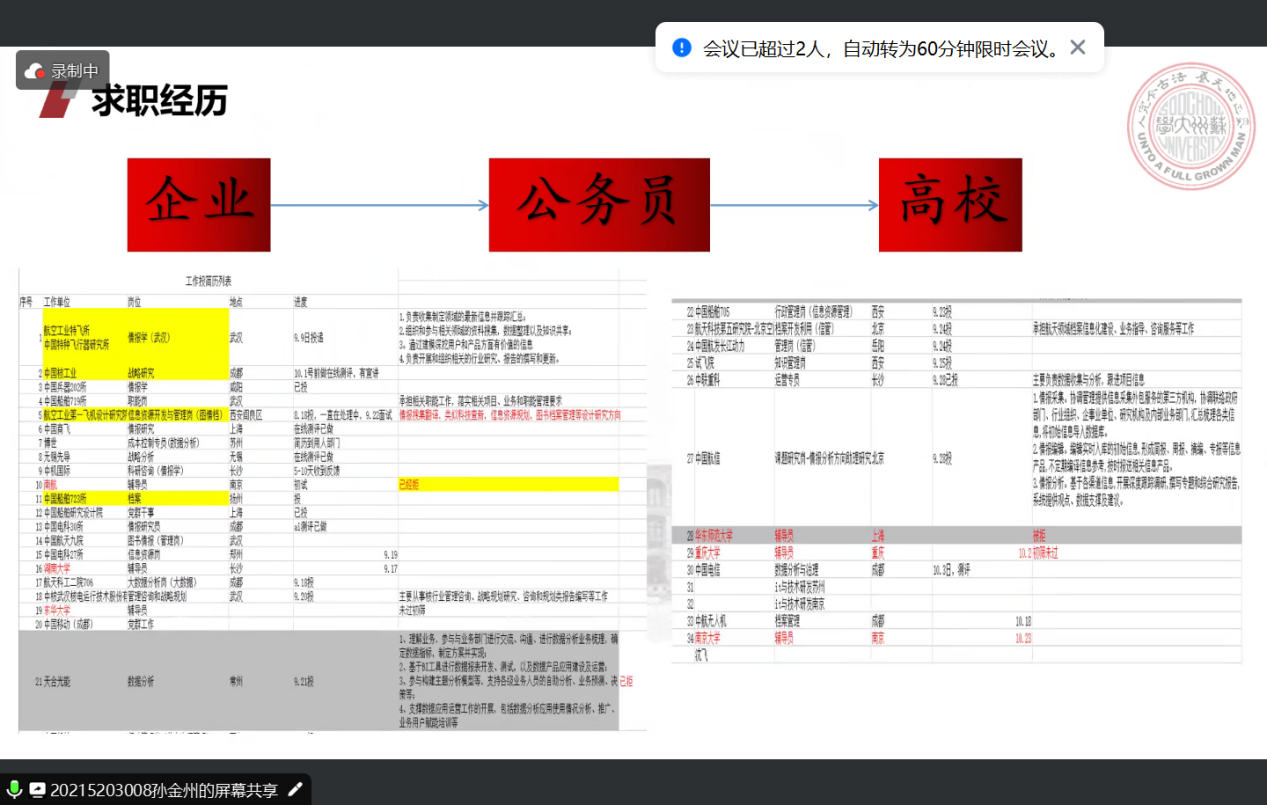The width and height of the screenshot is (1267, 805).
Task: Click the green microphone icon
Action: [14, 789]
